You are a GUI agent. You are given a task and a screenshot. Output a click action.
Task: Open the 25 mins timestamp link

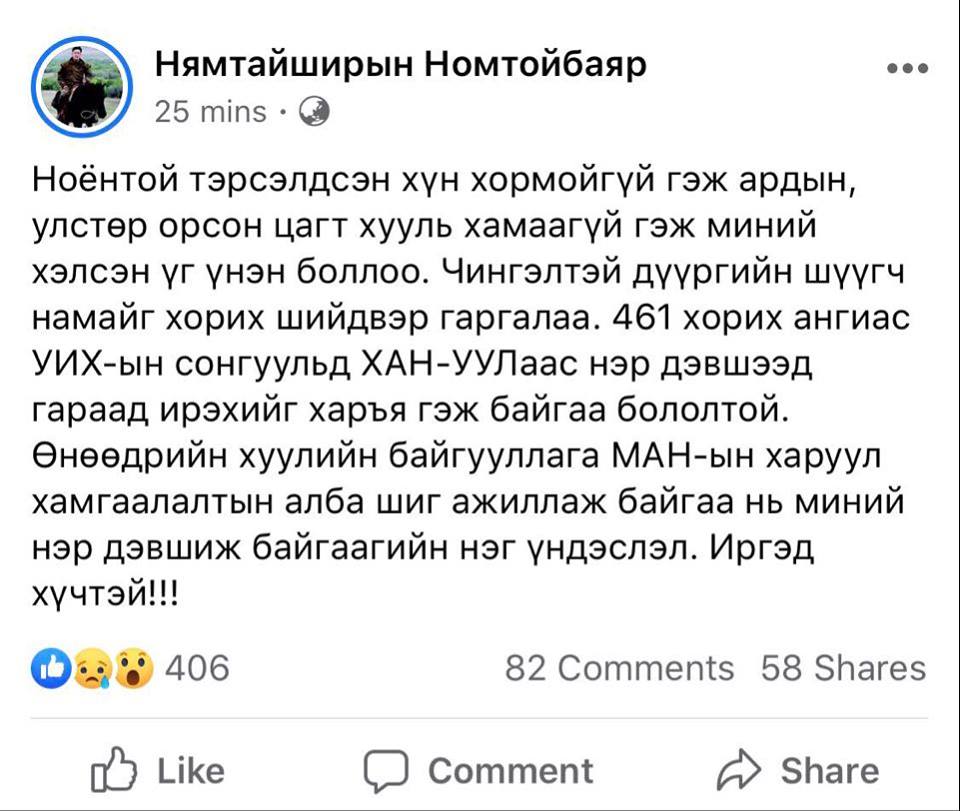[x=211, y=112]
